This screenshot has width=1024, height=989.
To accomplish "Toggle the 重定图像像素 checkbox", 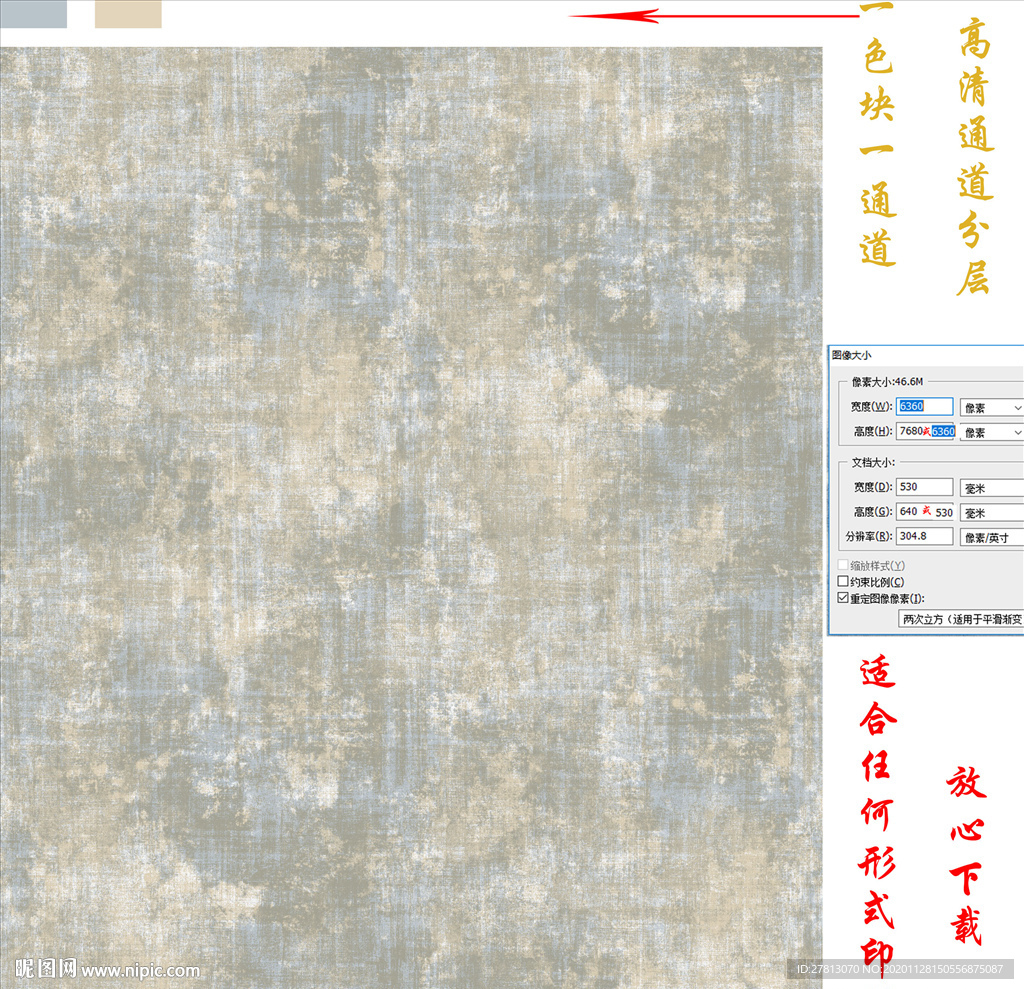I will pyautogui.click(x=843, y=598).
